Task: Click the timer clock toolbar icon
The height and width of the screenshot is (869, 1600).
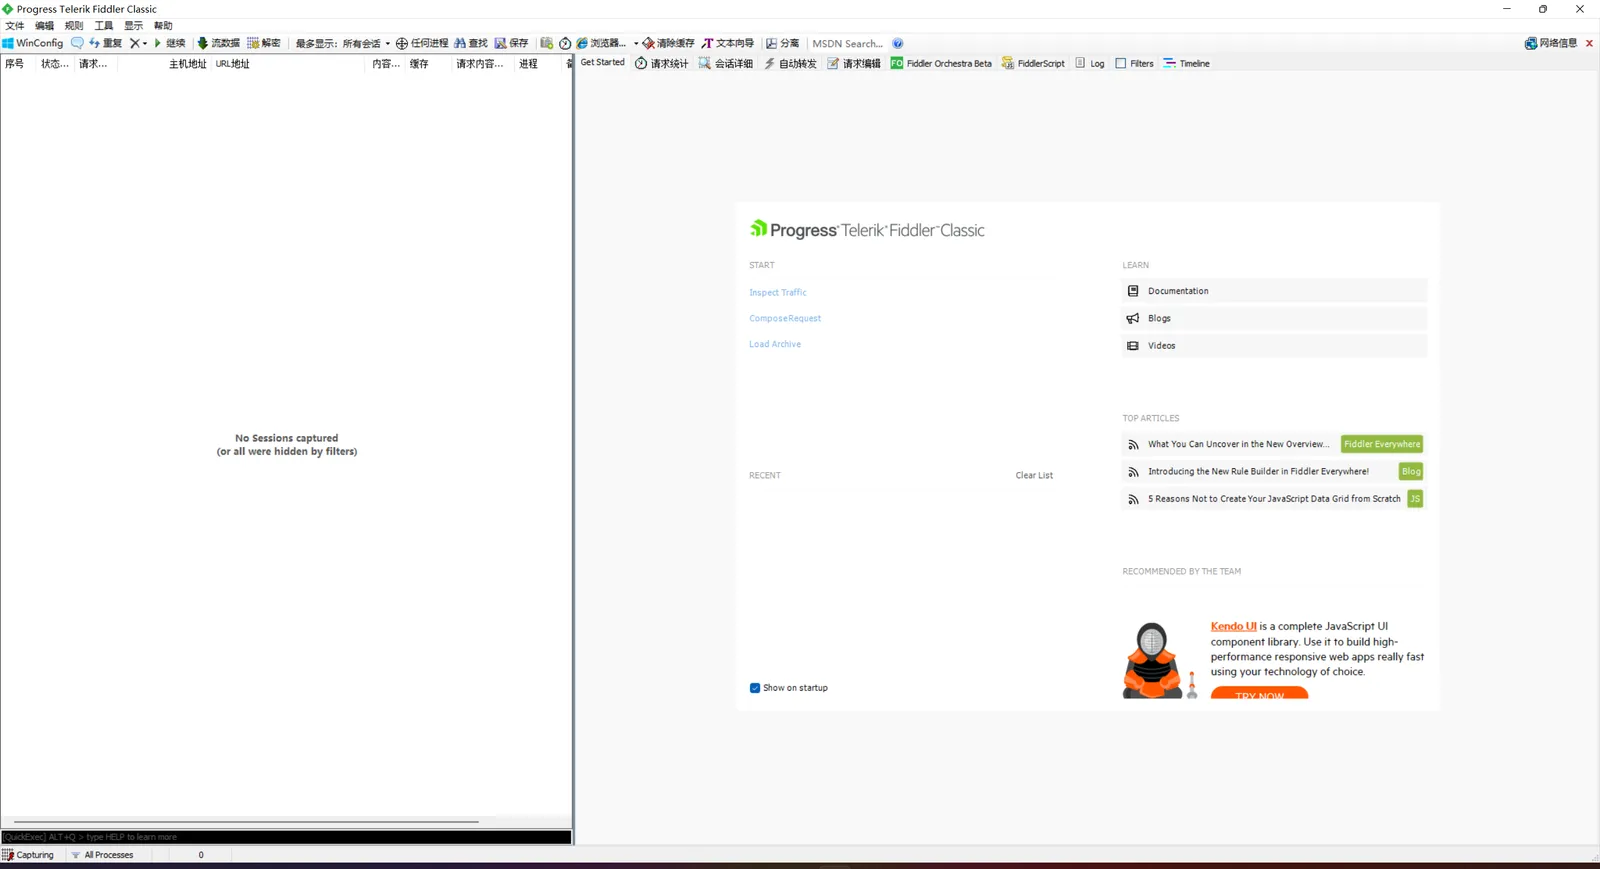Action: [565, 43]
